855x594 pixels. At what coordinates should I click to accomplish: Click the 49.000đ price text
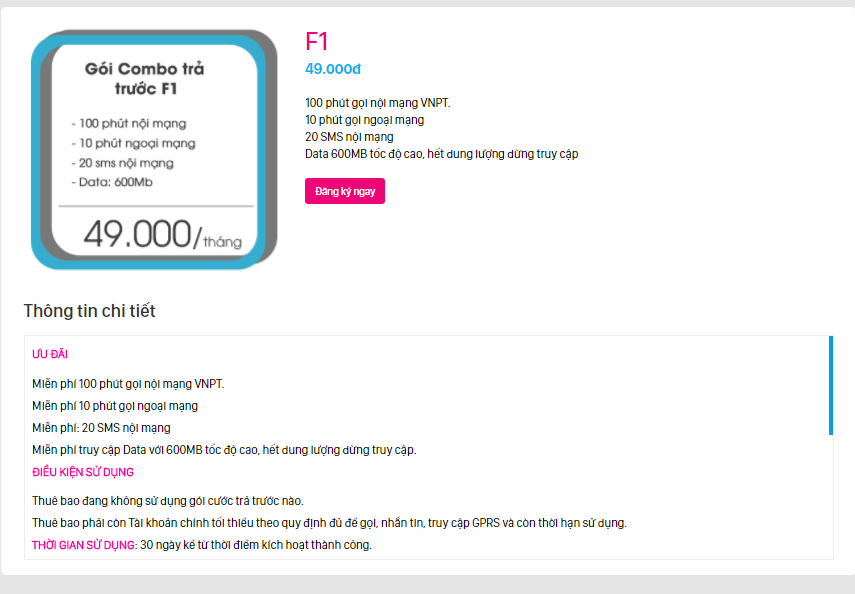pos(333,69)
